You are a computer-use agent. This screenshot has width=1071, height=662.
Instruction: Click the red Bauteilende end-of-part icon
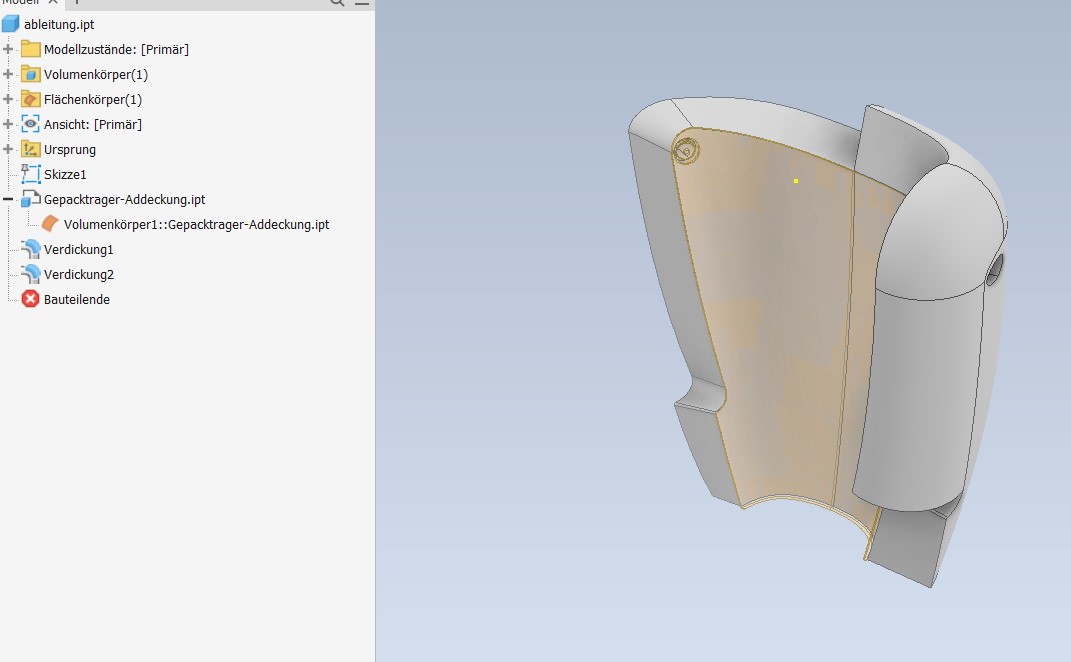tap(31, 299)
